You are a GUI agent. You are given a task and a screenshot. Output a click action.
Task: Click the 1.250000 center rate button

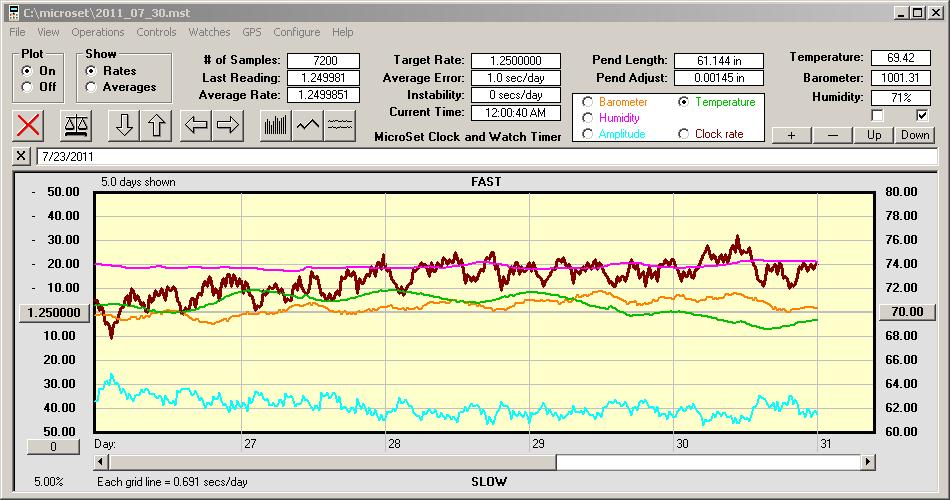54,313
